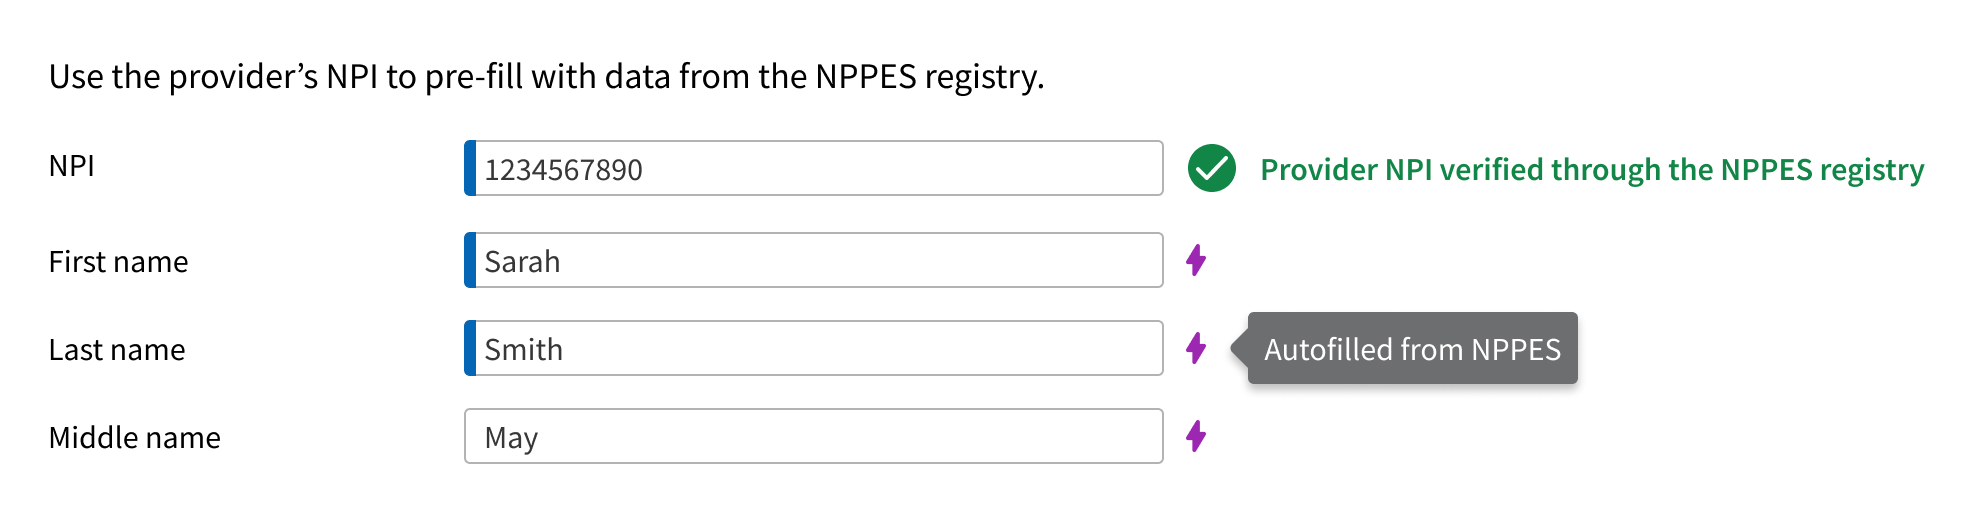Click the Provider NPI verified message text
Screen dimensions: 1966x512
point(1592,170)
